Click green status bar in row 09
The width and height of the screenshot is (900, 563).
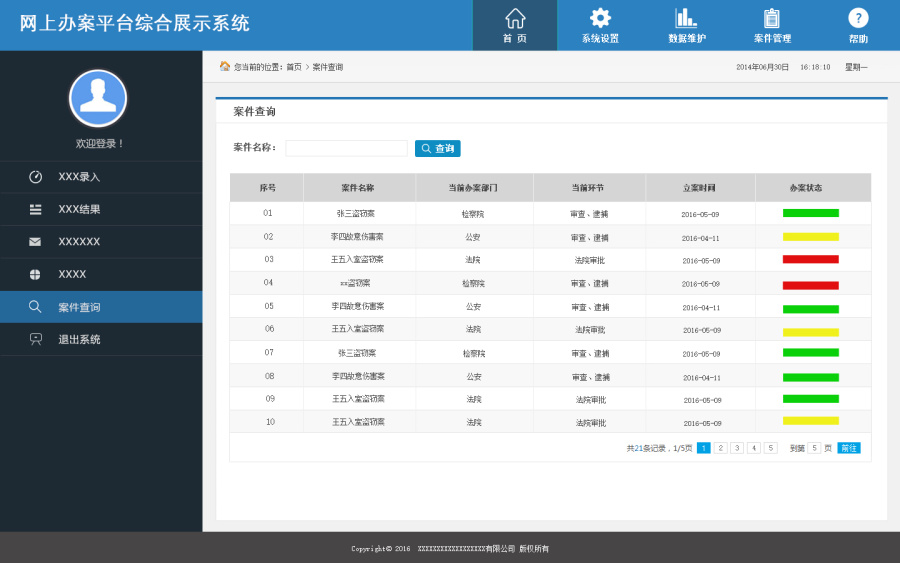(x=810, y=399)
